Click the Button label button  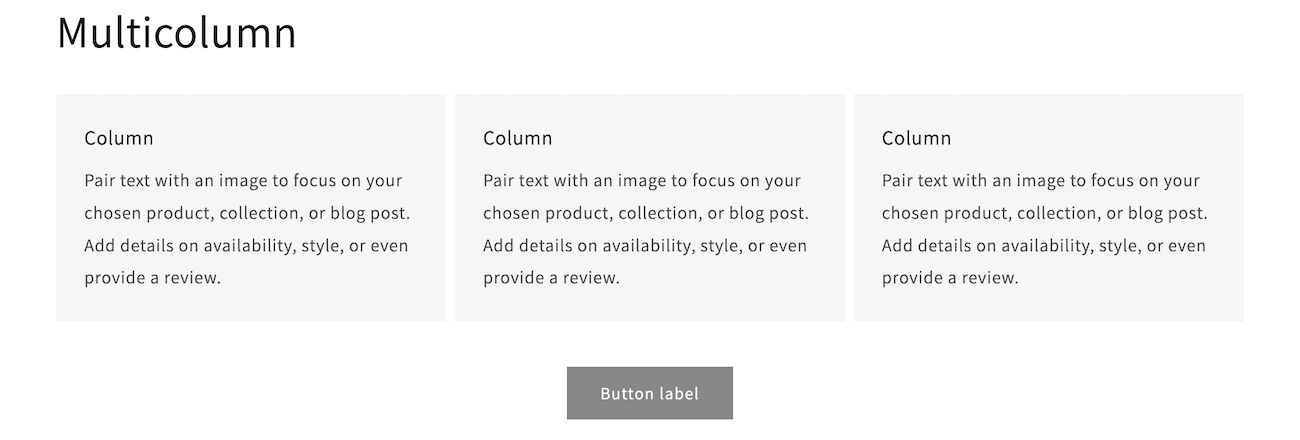[x=649, y=393]
